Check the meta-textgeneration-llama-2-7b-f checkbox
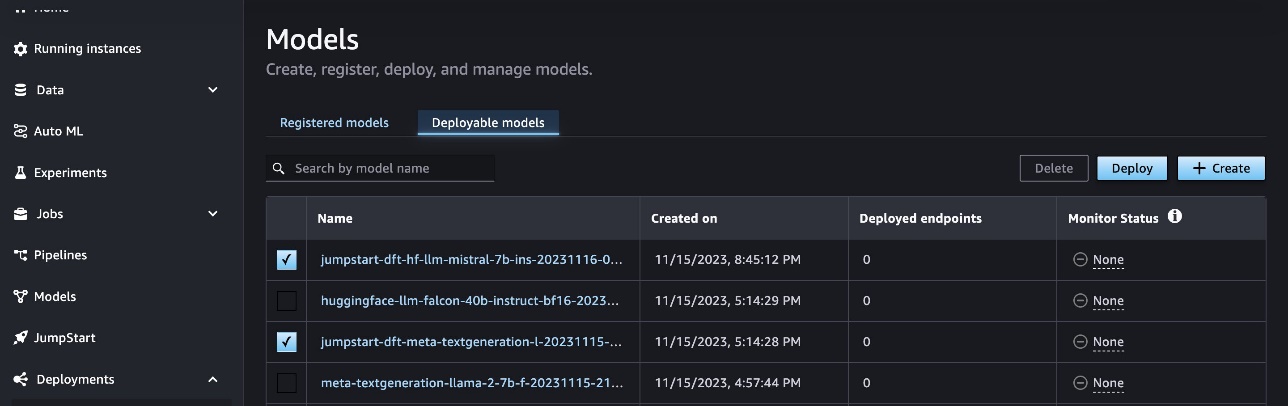This screenshot has width=1288, height=406. (287, 383)
